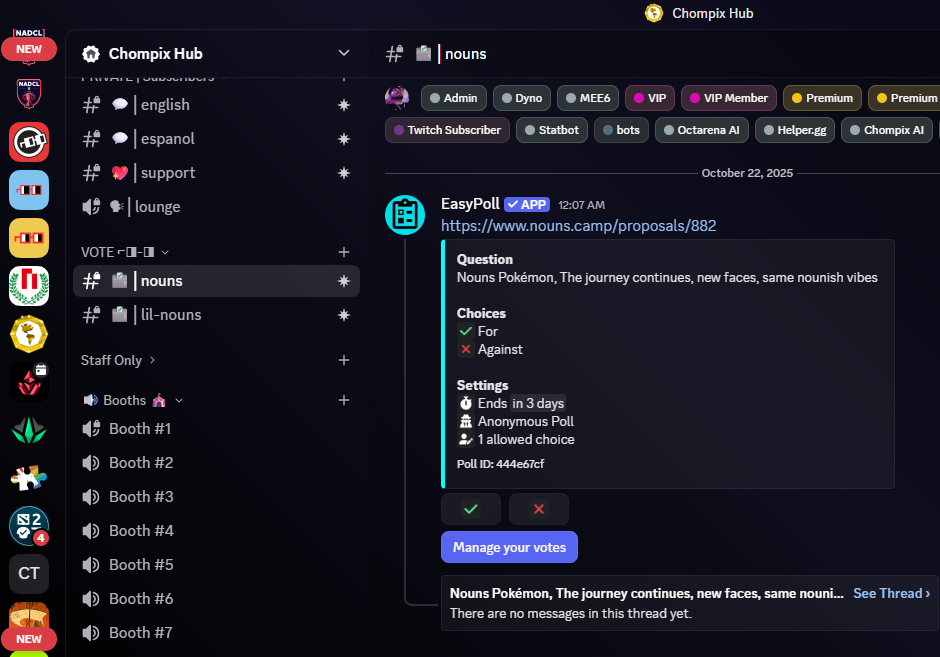Click the Octarena AI role tag
This screenshot has width=940, height=657.
701,130
